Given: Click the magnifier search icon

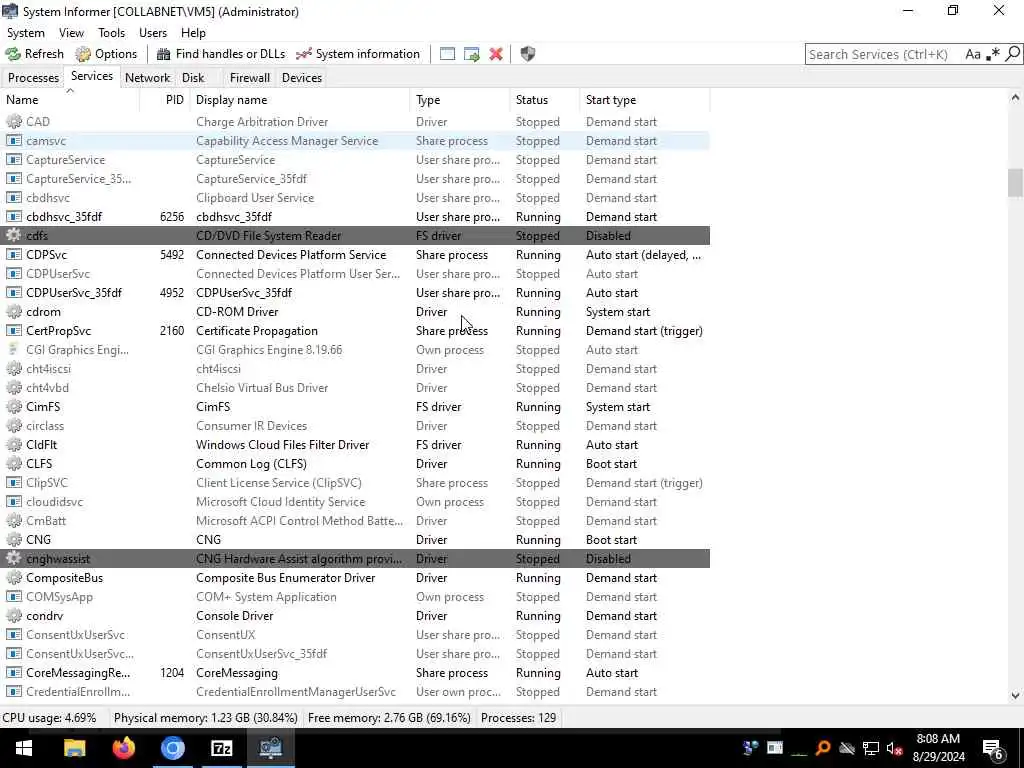Looking at the screenshot, I should point(1012,54).
